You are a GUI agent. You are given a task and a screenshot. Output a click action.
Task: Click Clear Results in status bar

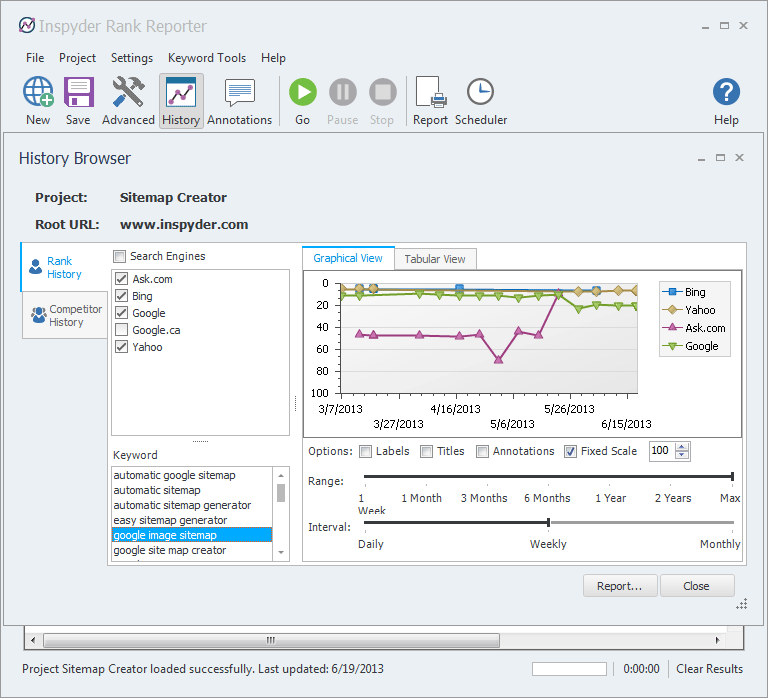(x=709, y=669)
